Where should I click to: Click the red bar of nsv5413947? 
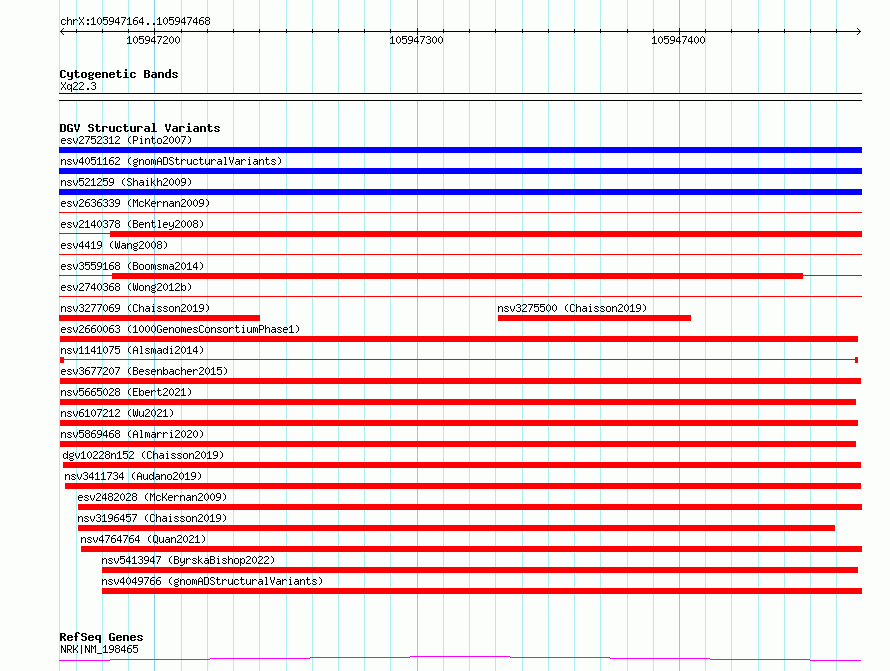point(480,570)
